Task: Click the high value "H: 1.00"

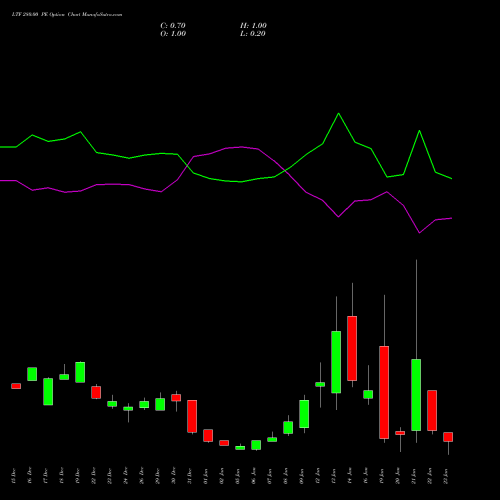Action: (x=253, y=26)
